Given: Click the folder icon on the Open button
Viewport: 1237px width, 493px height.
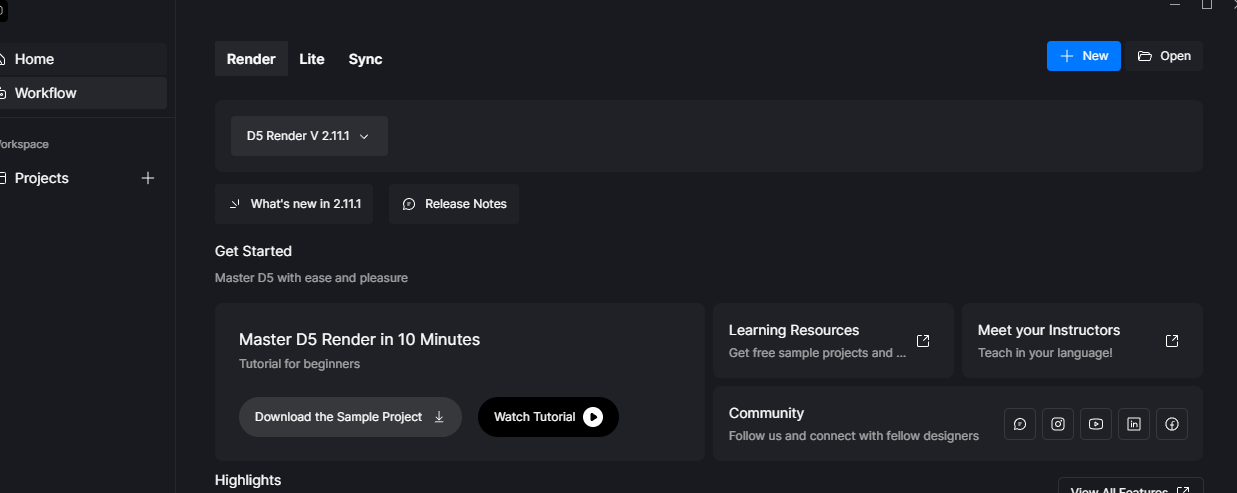Looking at the screenshot, I should pyautogui.click(x=1145, y=56).
